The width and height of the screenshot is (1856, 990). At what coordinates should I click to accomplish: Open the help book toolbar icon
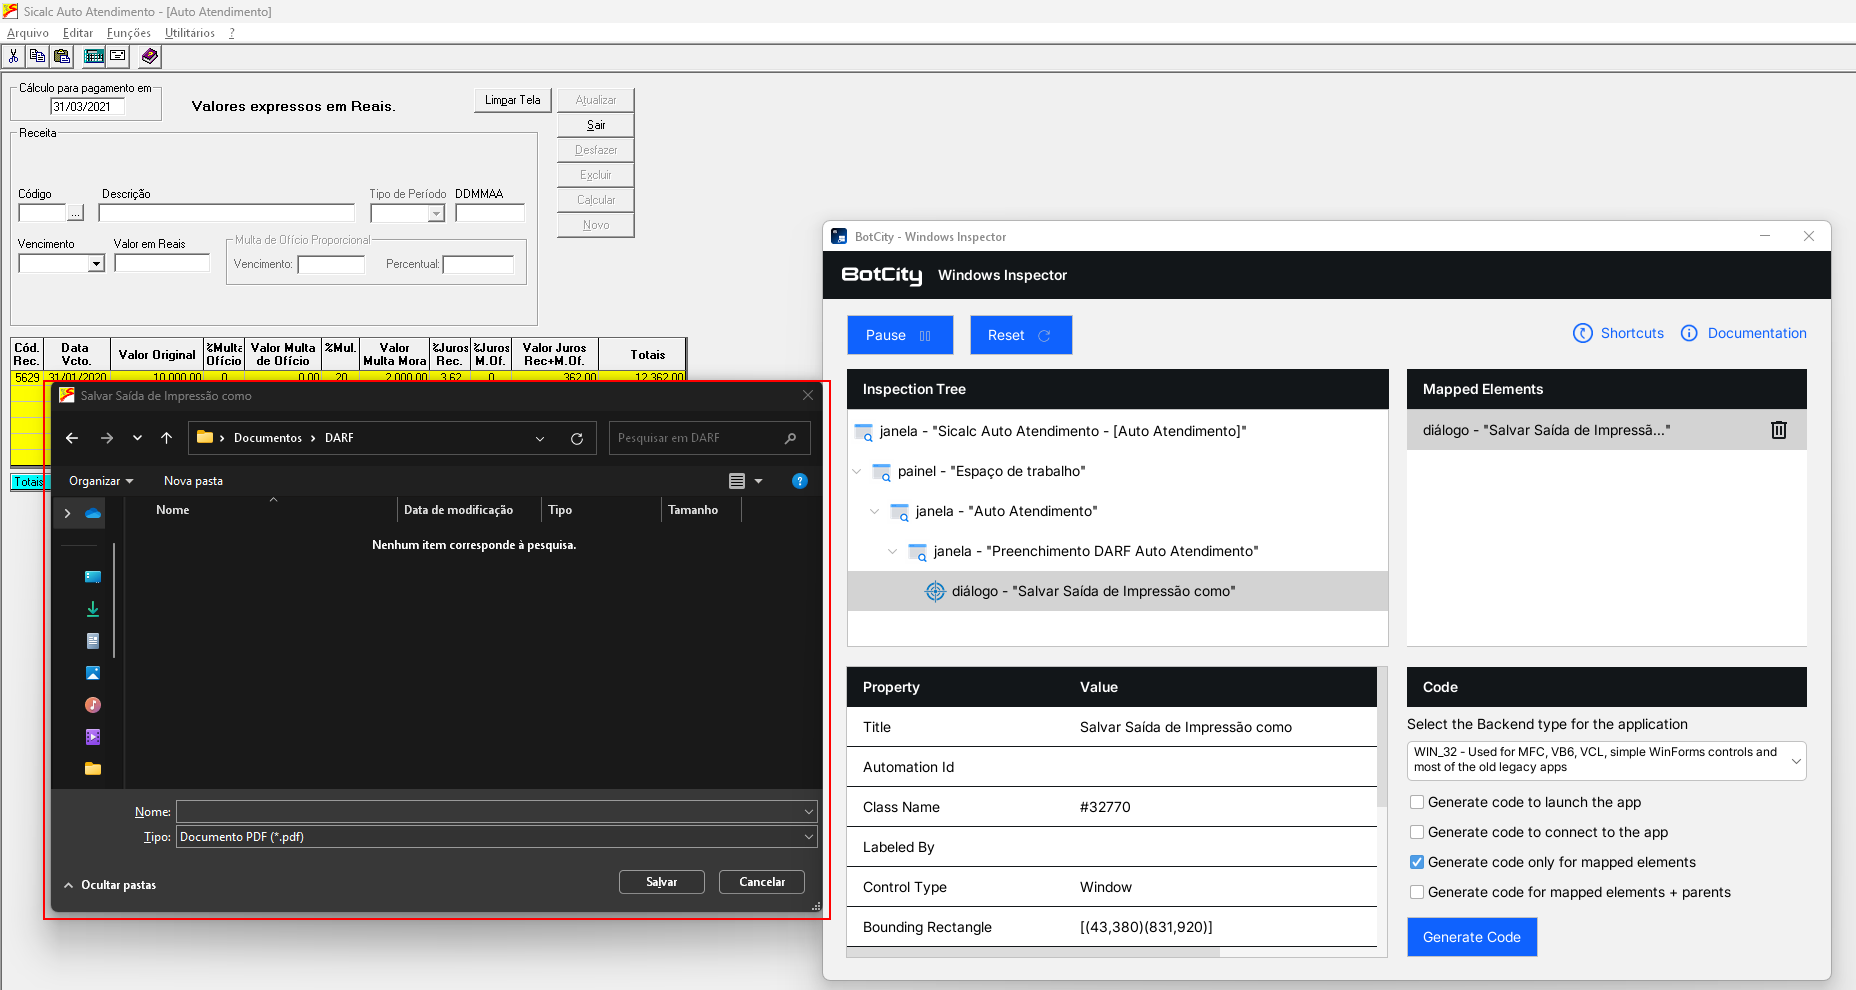point(149,56)
